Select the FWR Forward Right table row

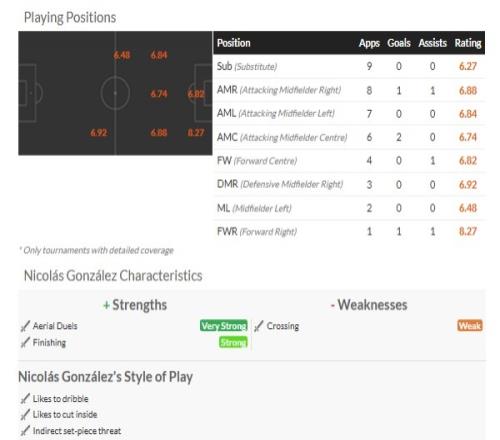coord(349,231)
